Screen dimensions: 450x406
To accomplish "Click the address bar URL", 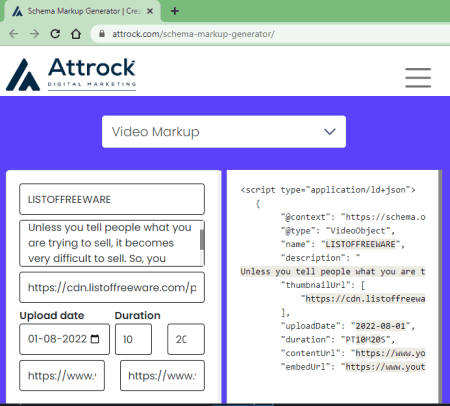I will [x=193, y=34].
